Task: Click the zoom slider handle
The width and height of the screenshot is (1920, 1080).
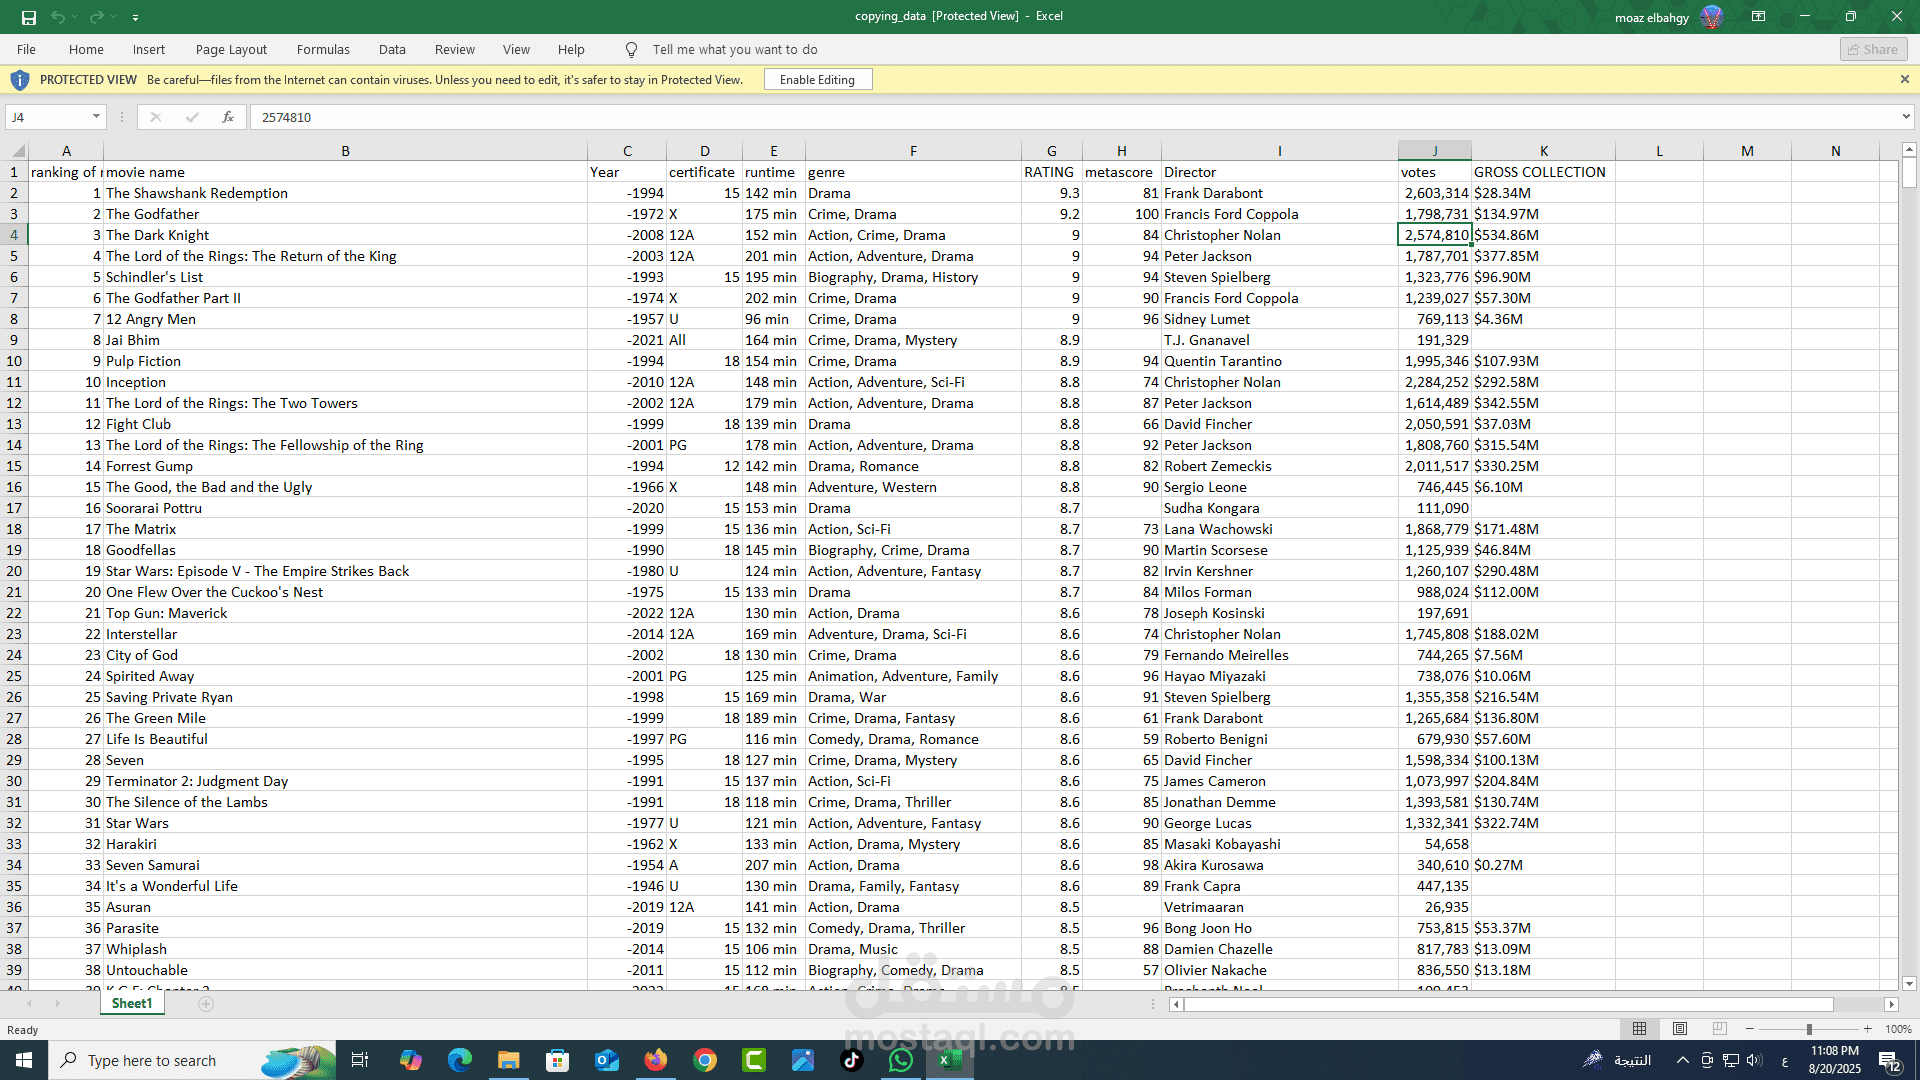Action: (1808, 1029)
